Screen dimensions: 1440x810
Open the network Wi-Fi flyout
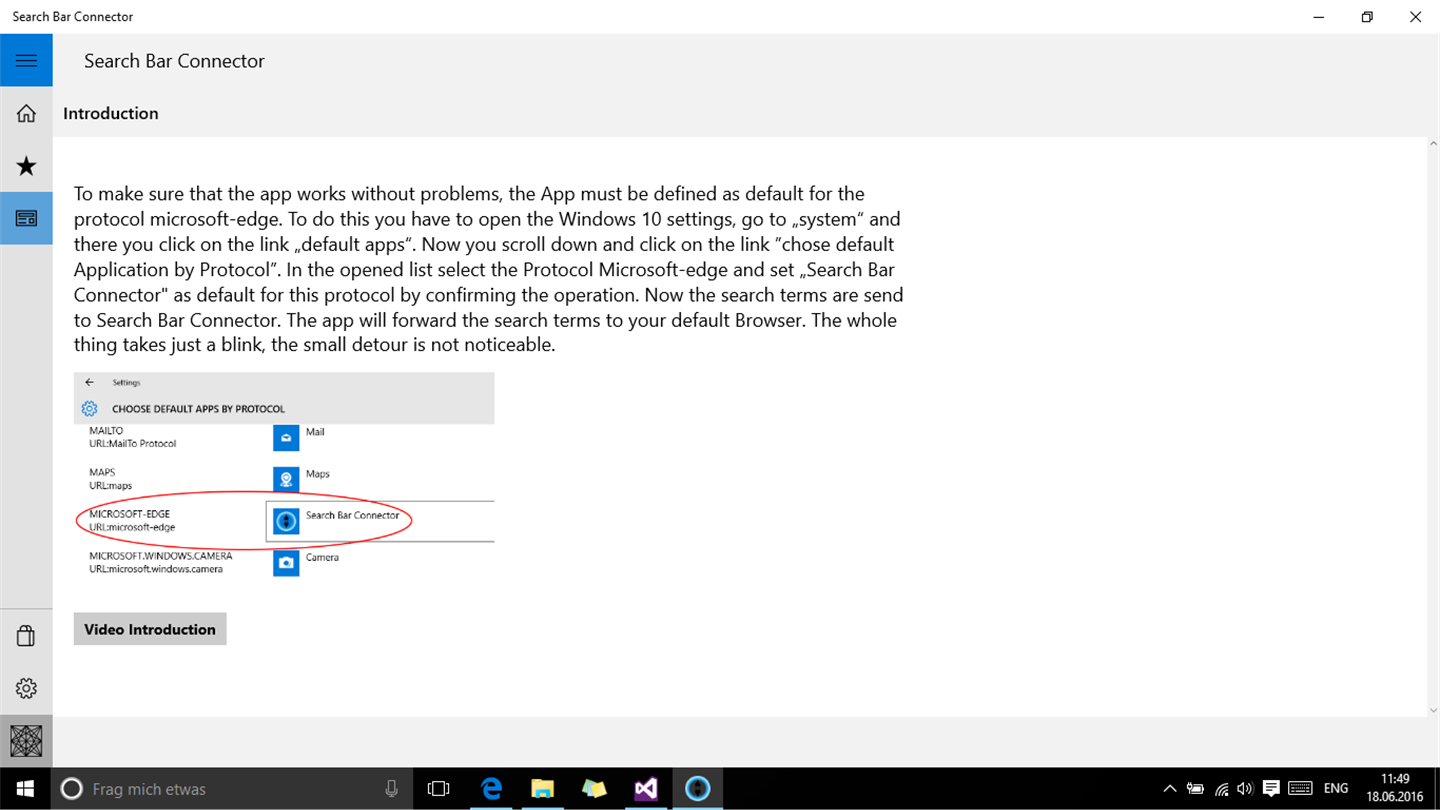pos(1221,789)
